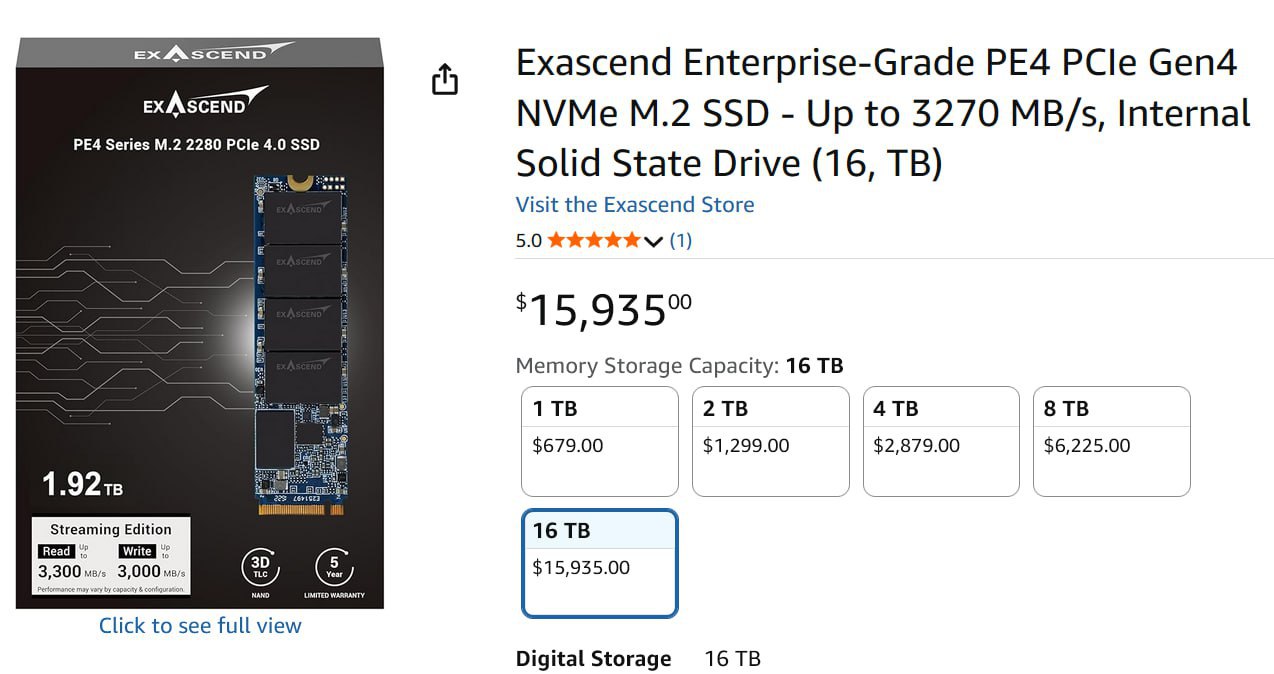Click the 5.0 rating number
Screen dimensions: 1274x674
click(x=528, y=240)
